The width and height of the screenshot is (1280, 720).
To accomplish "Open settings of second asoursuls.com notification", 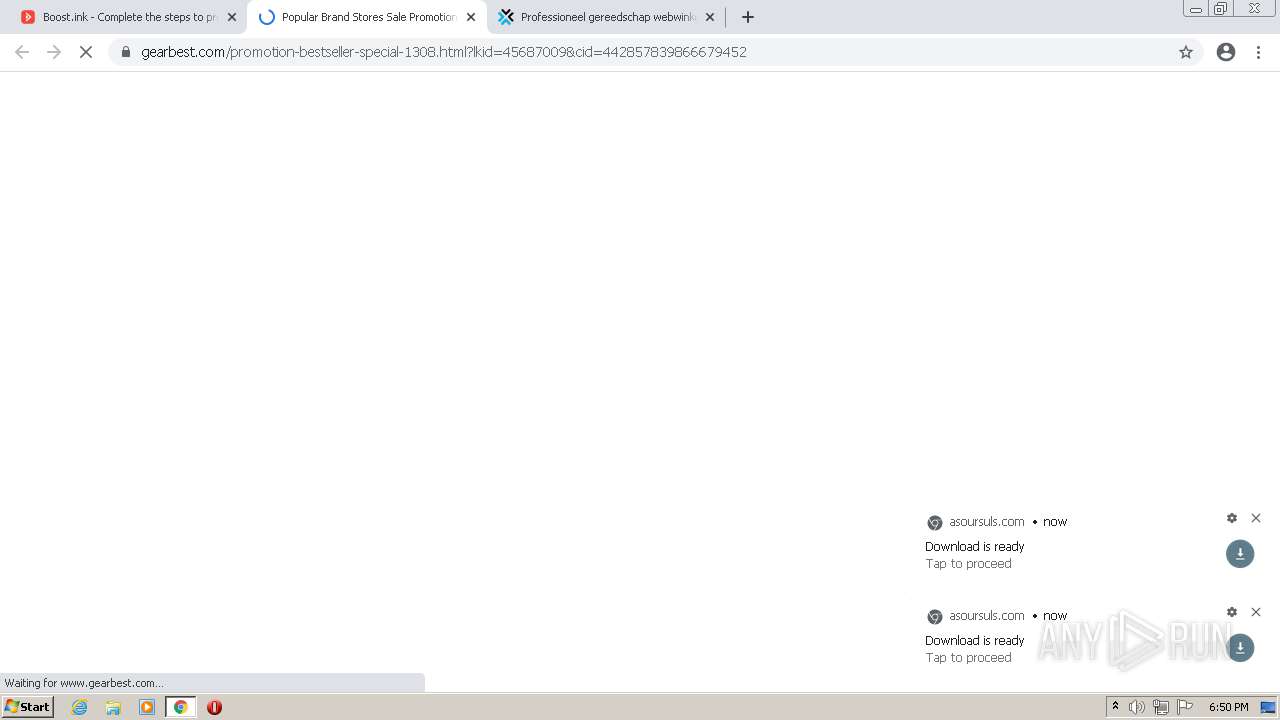I will tap(1232, 612).
